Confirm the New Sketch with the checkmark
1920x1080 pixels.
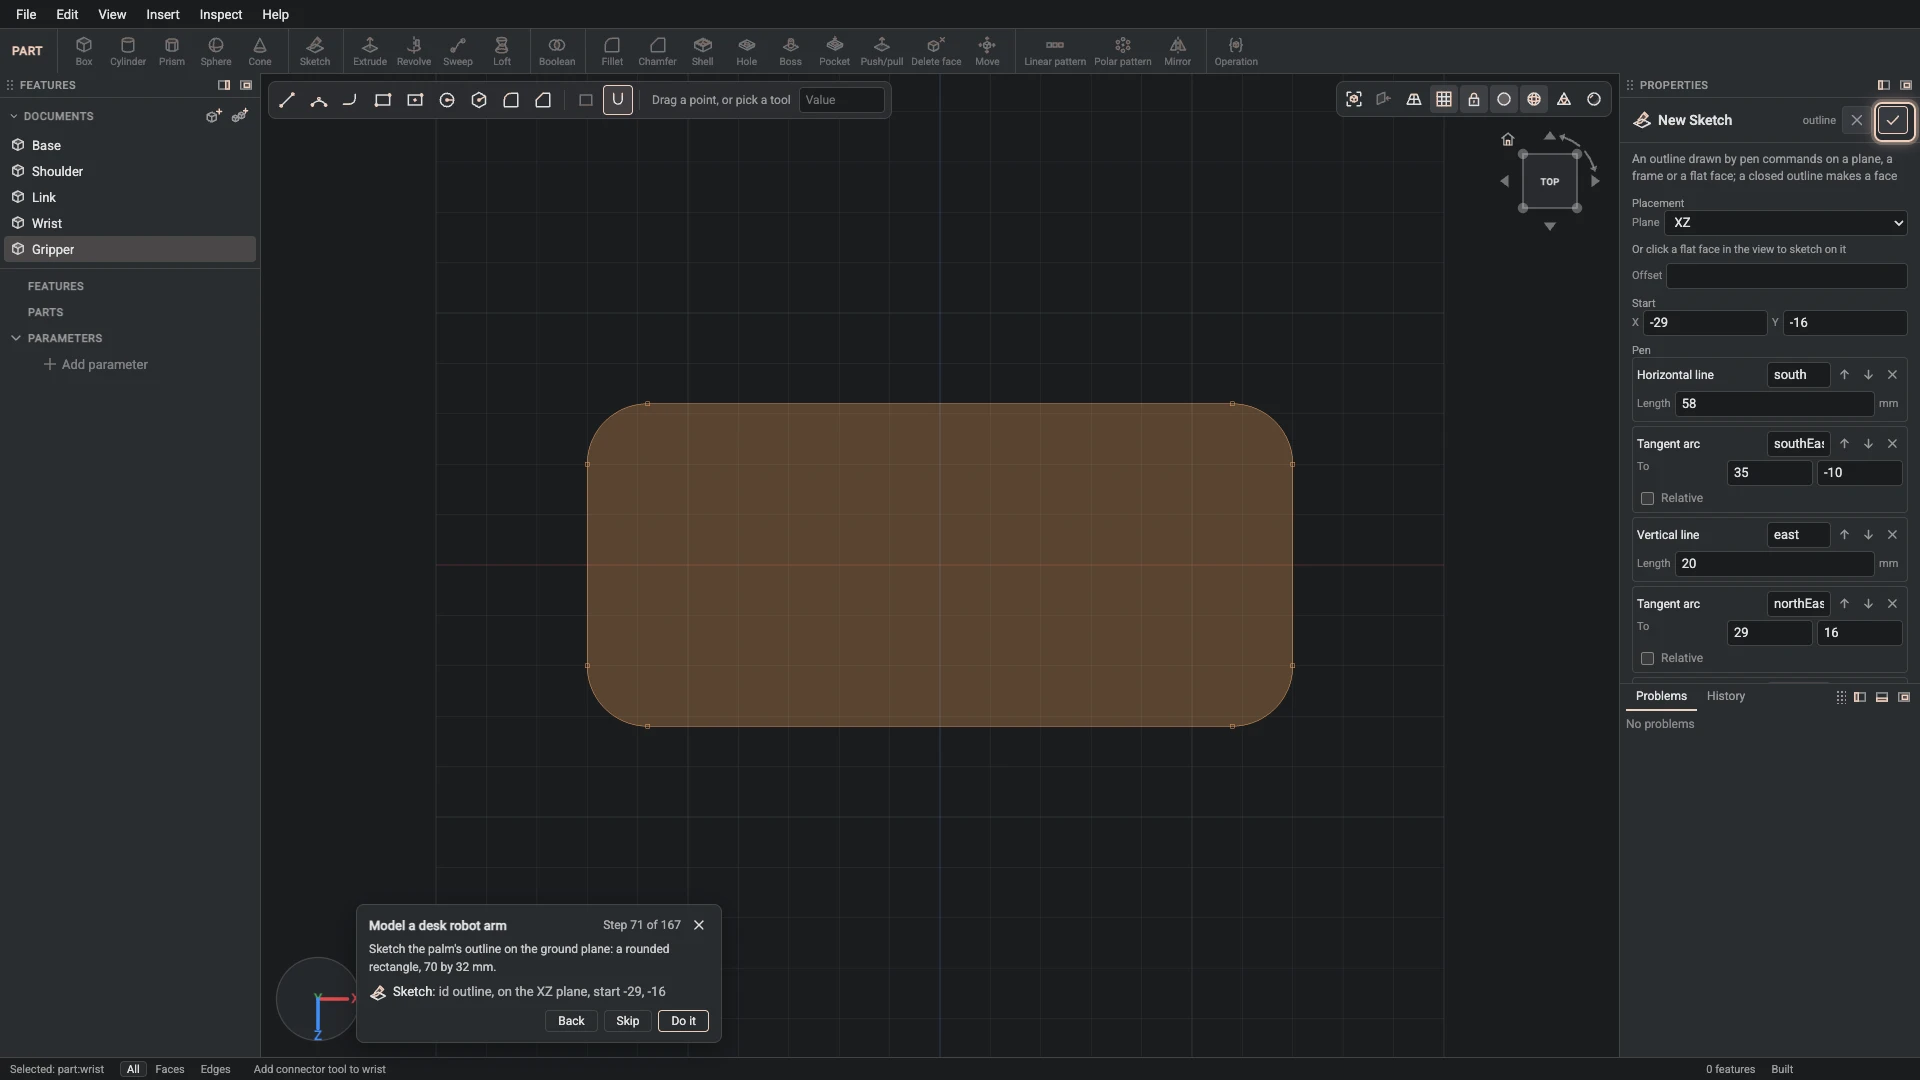coord(1893,121)
